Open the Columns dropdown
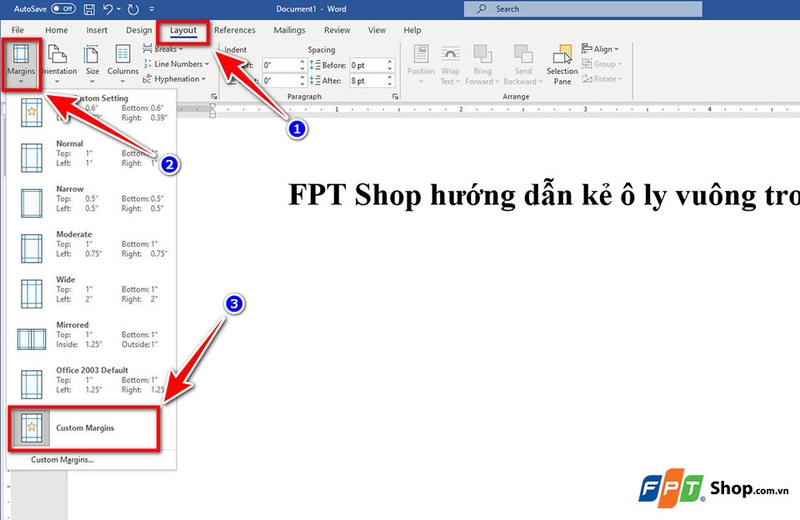 click(122, 64)
